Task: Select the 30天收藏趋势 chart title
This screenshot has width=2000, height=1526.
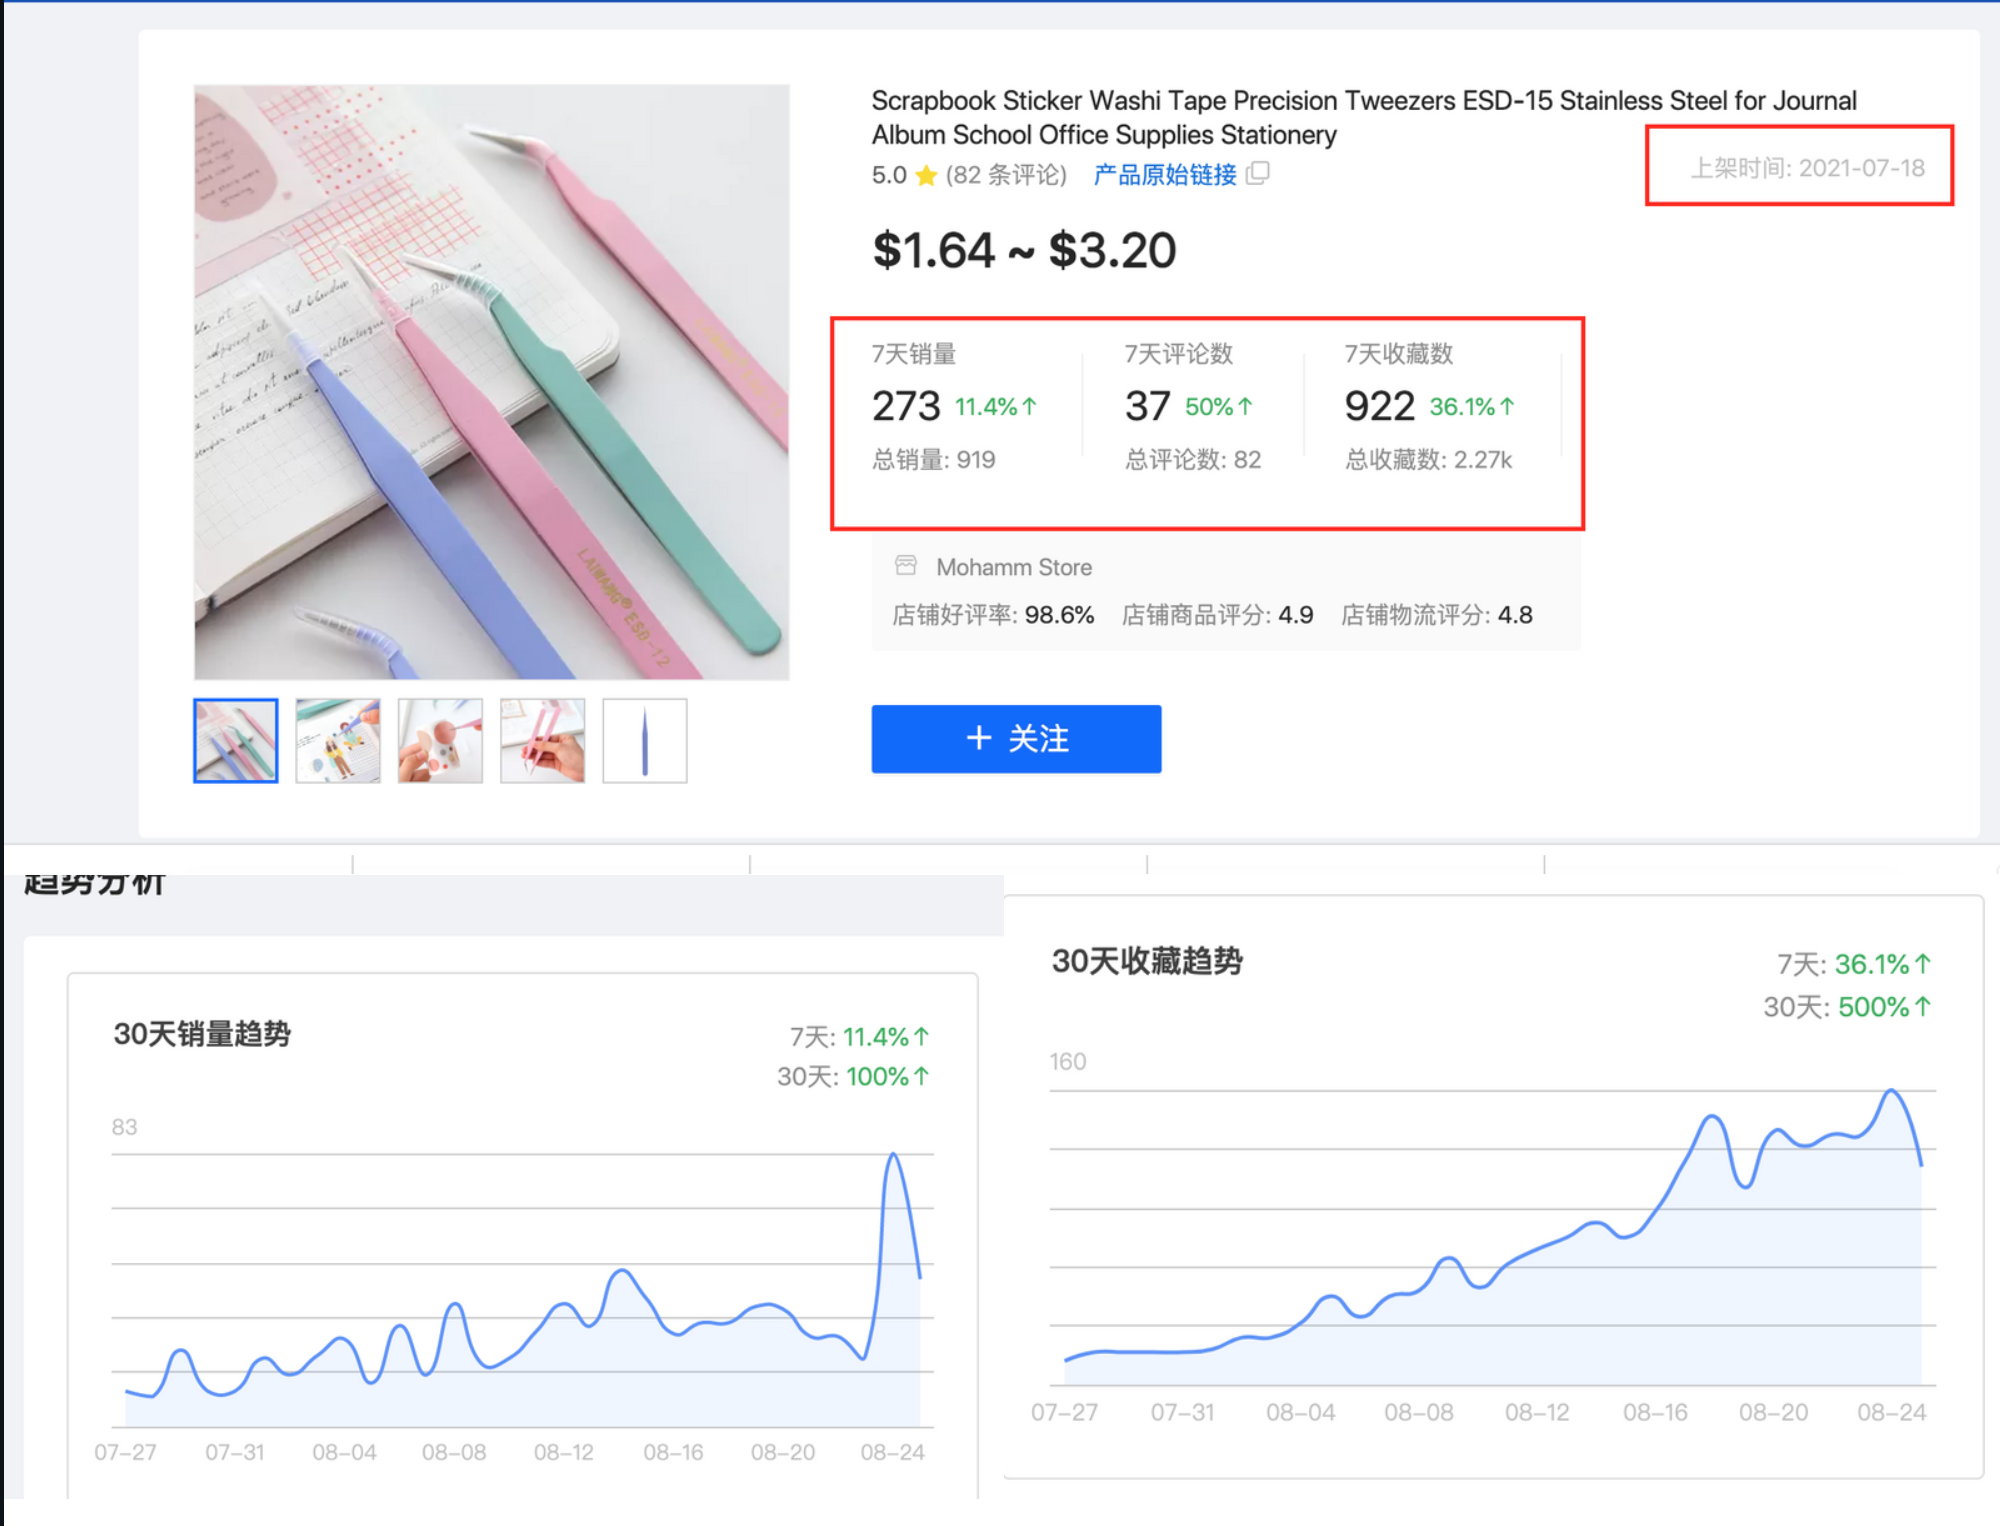Action: tap(1150, 962)
